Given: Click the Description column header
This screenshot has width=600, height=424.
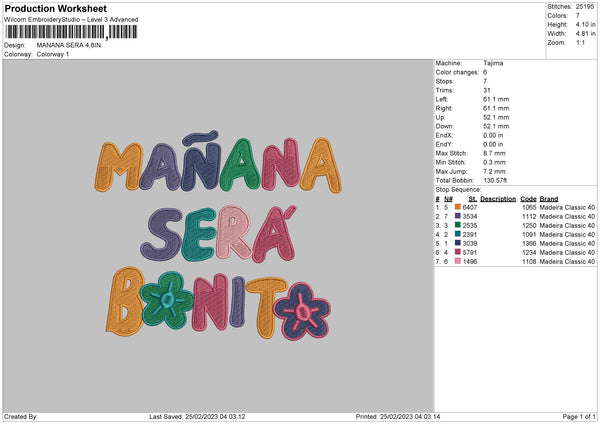Looking at the screenshot, I should click(x=497, y=198).
